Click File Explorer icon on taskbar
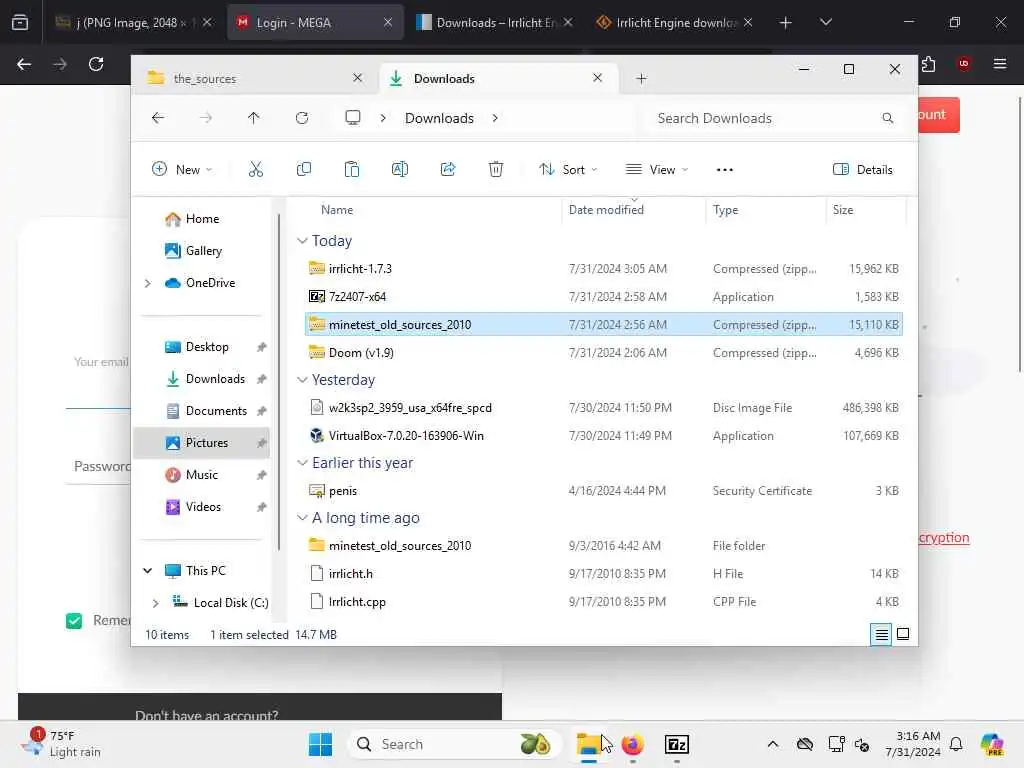This screenshot has width=1024, height=768. coord(588,744)
